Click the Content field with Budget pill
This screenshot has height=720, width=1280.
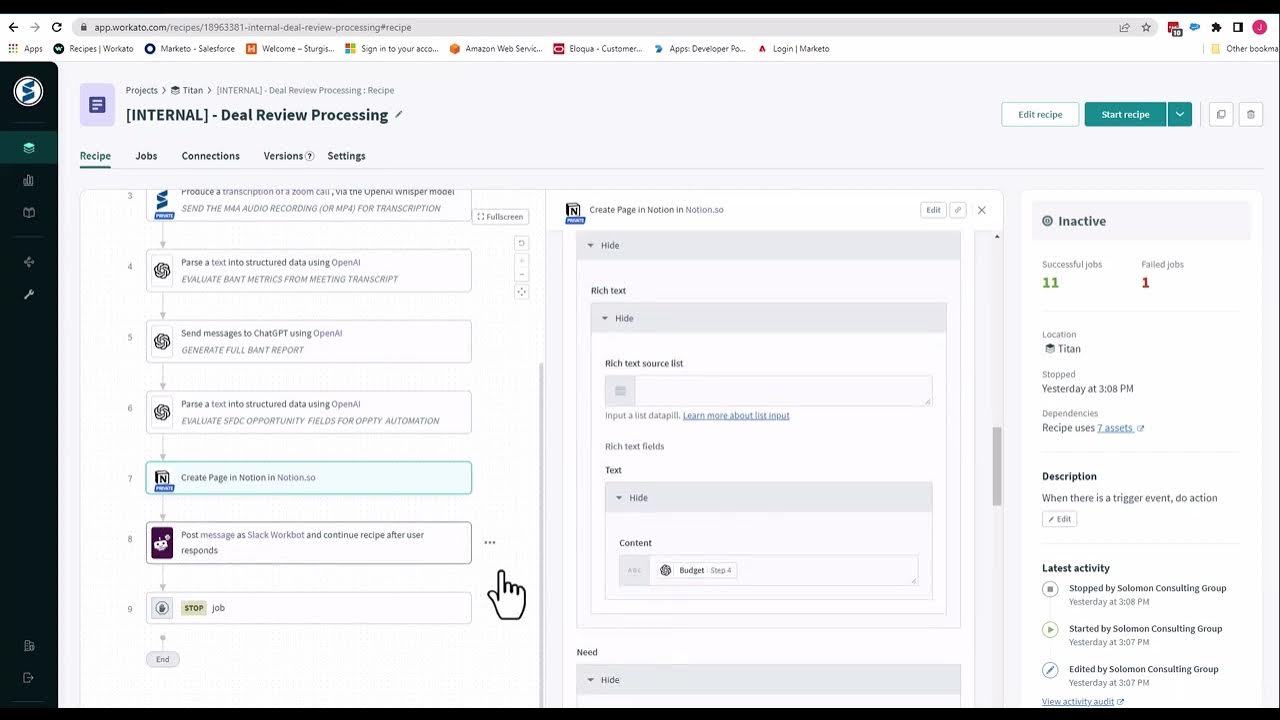tap(768, 570)
